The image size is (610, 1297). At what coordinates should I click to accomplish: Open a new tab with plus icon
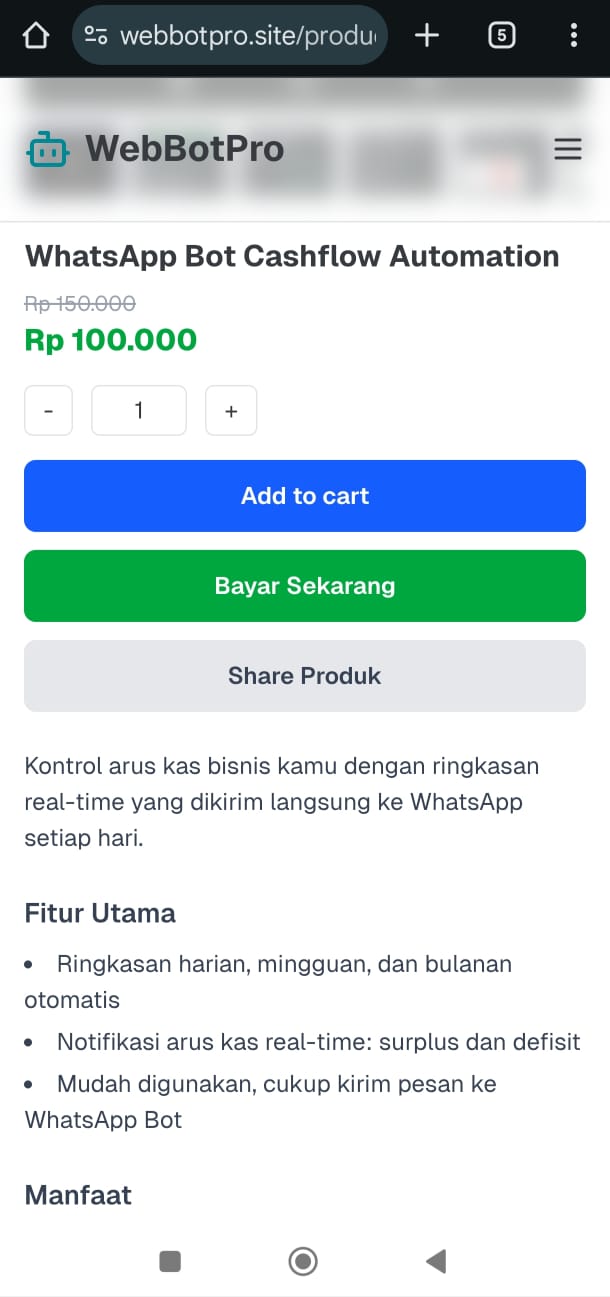(427, 36)
